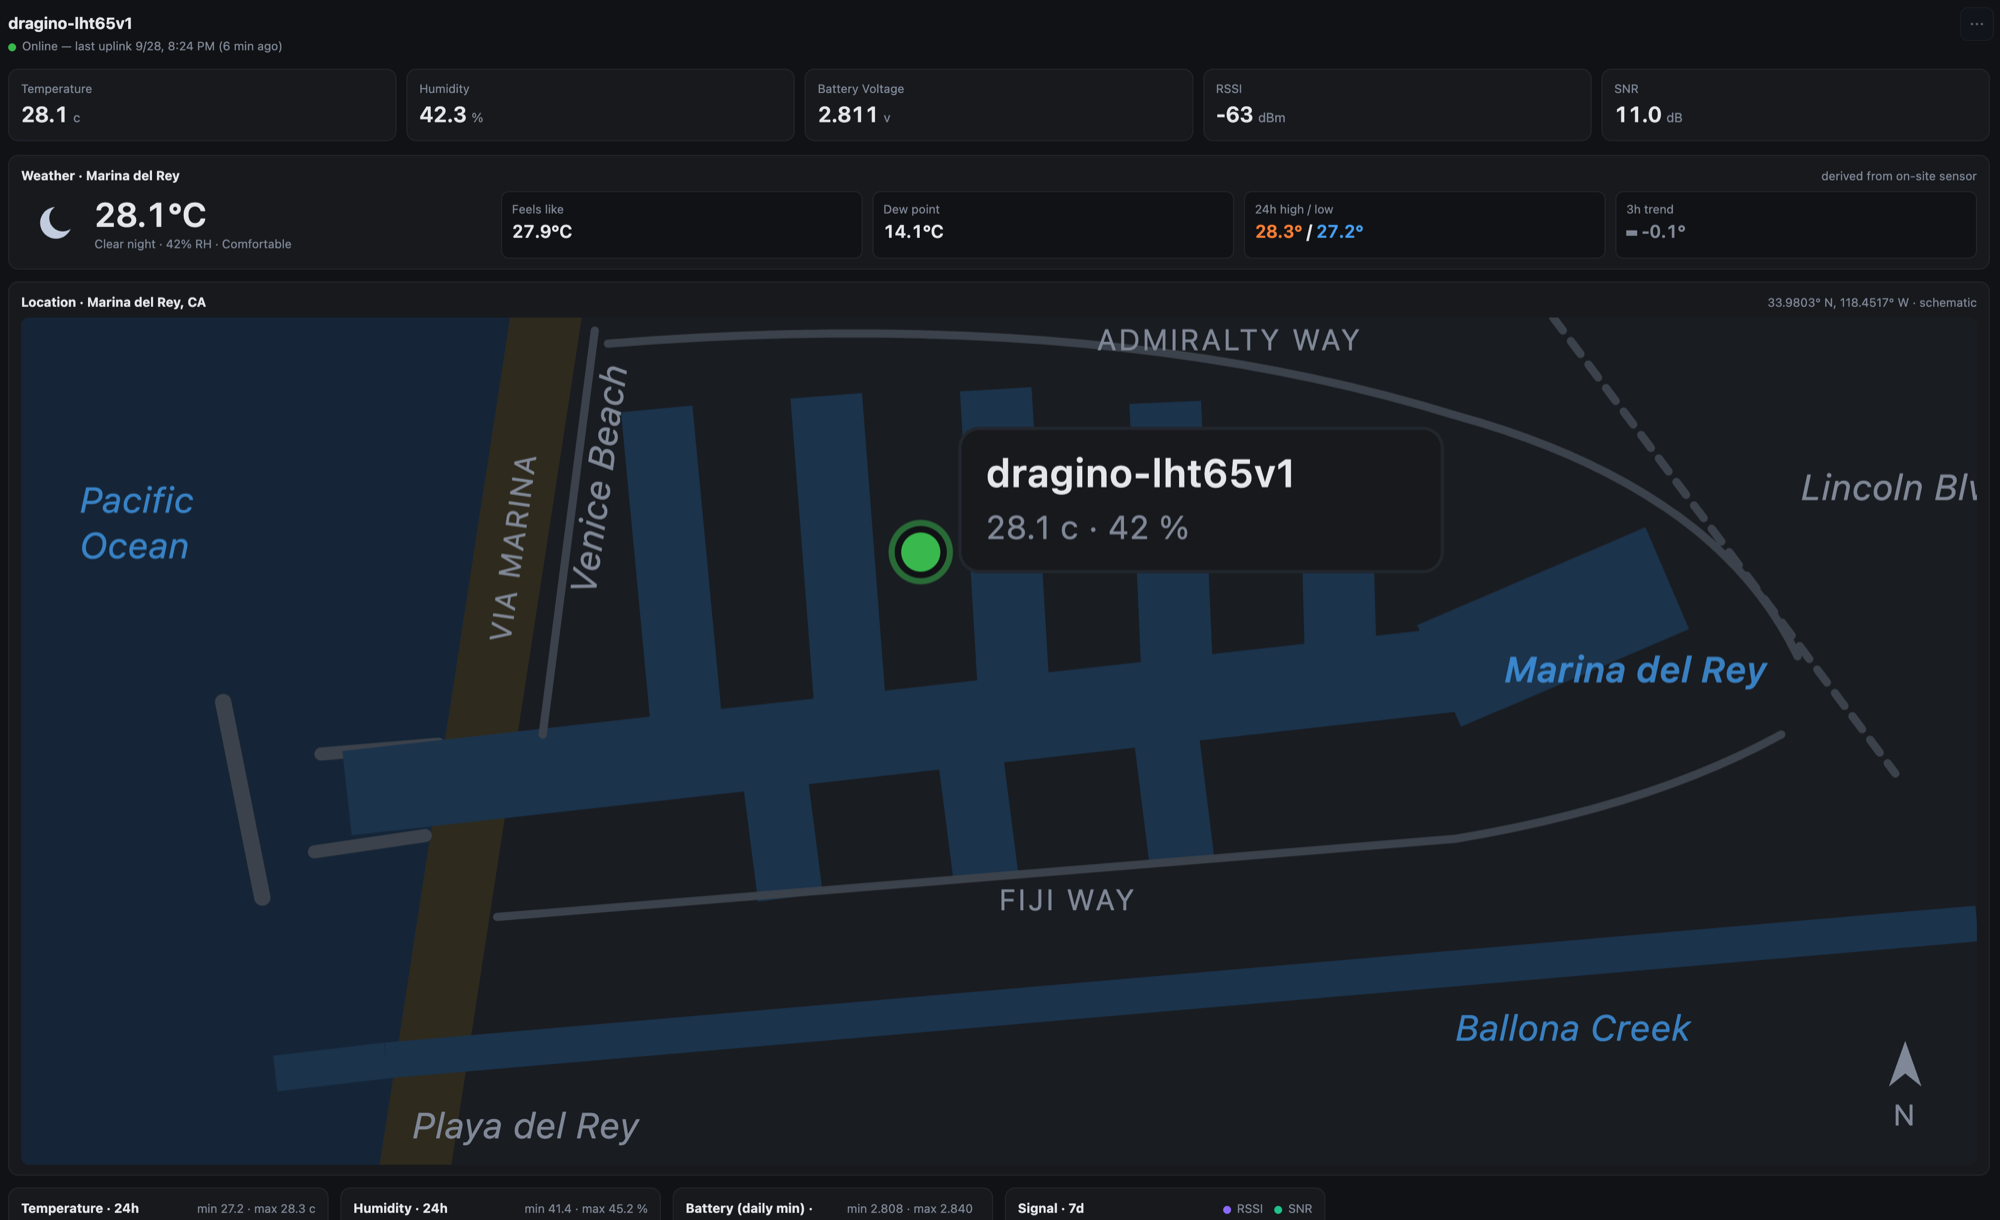The width and height of the screenshot is (2000, 1220).
Task: Click the Venice Beach map label
Action: (598, 478)
